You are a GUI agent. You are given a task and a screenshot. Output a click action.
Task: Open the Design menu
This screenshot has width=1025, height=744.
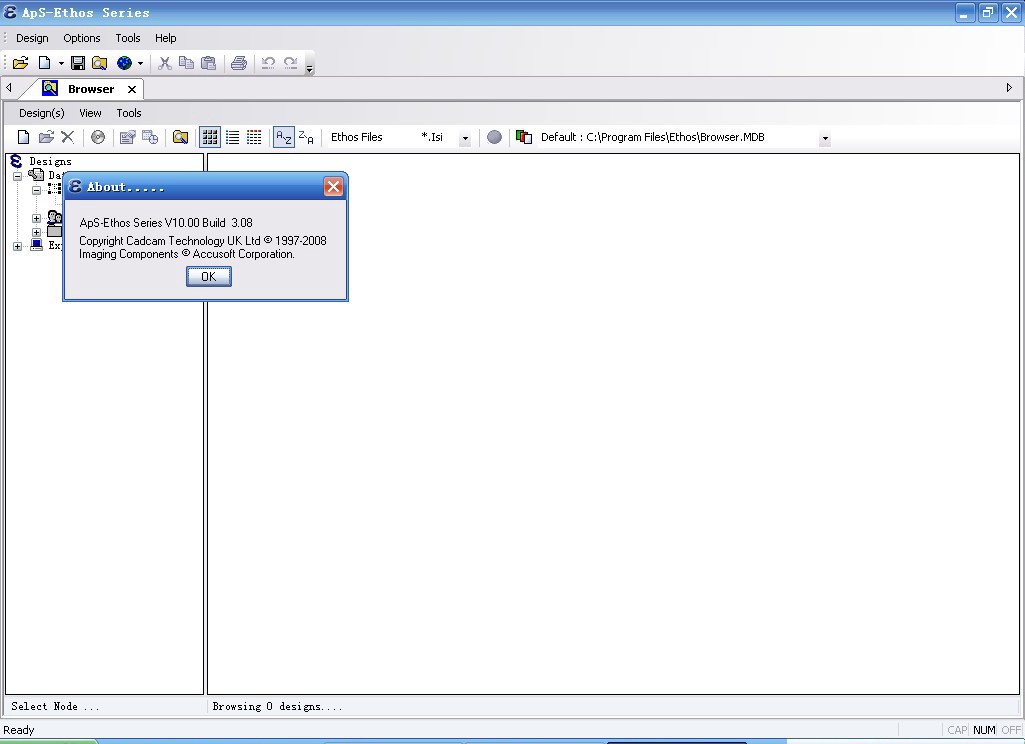click(32, 38)
